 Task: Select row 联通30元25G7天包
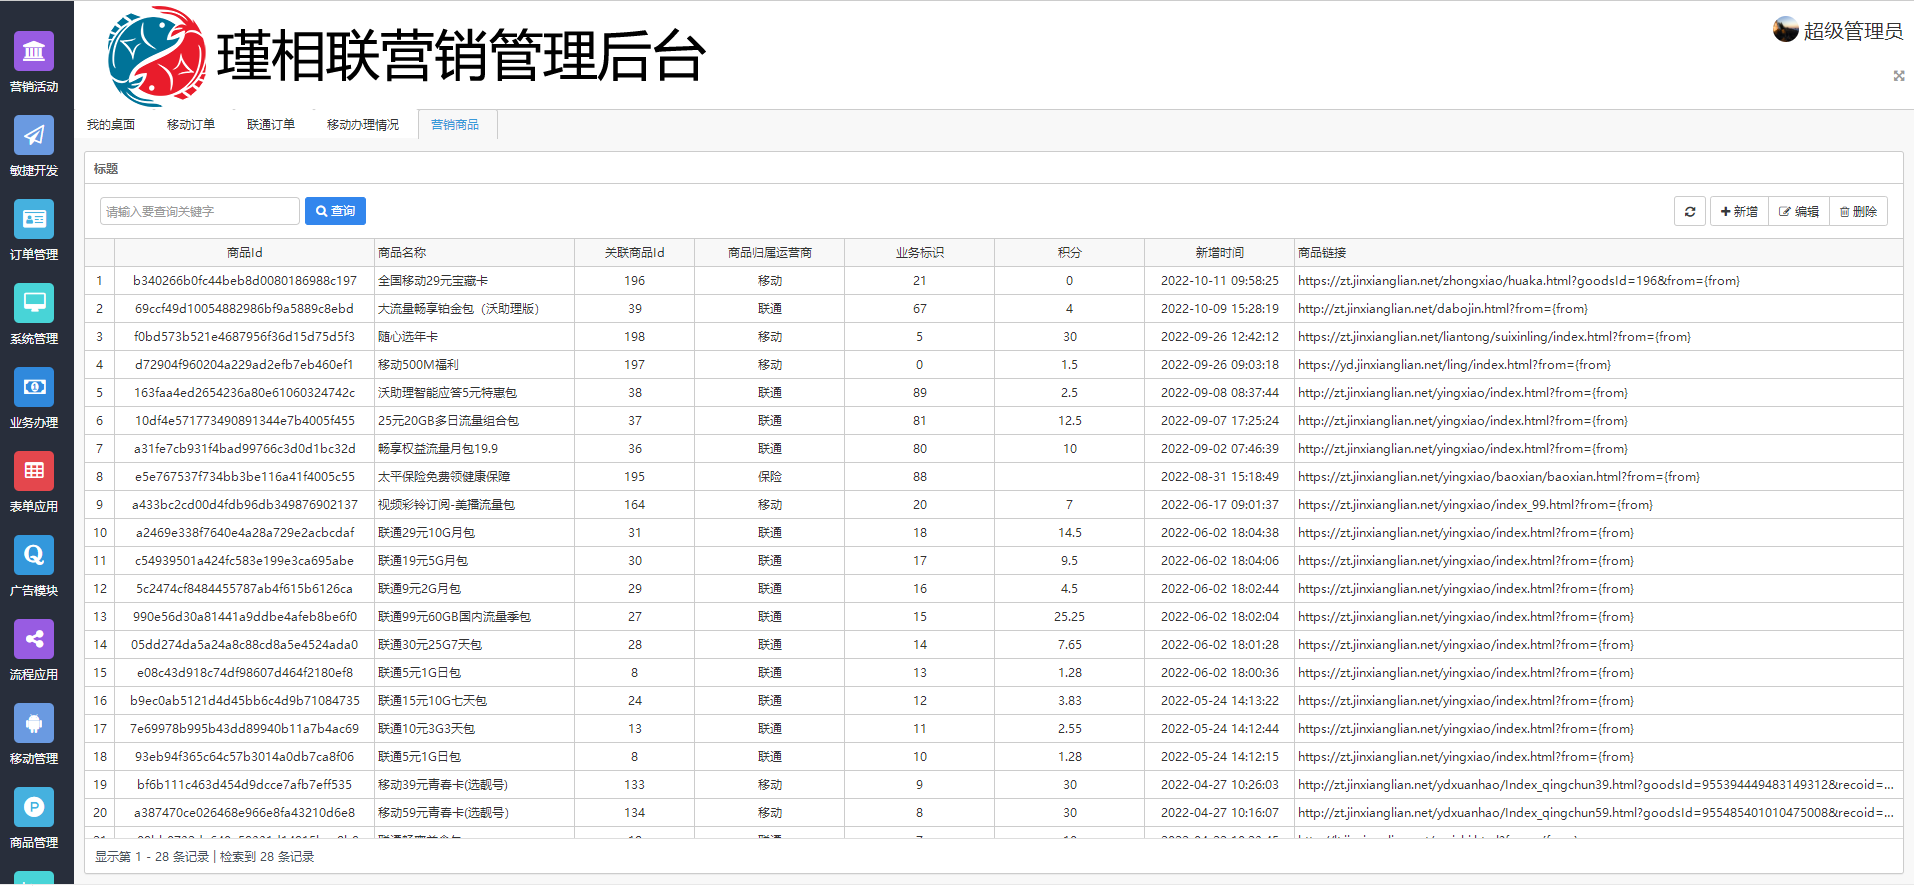994,645
